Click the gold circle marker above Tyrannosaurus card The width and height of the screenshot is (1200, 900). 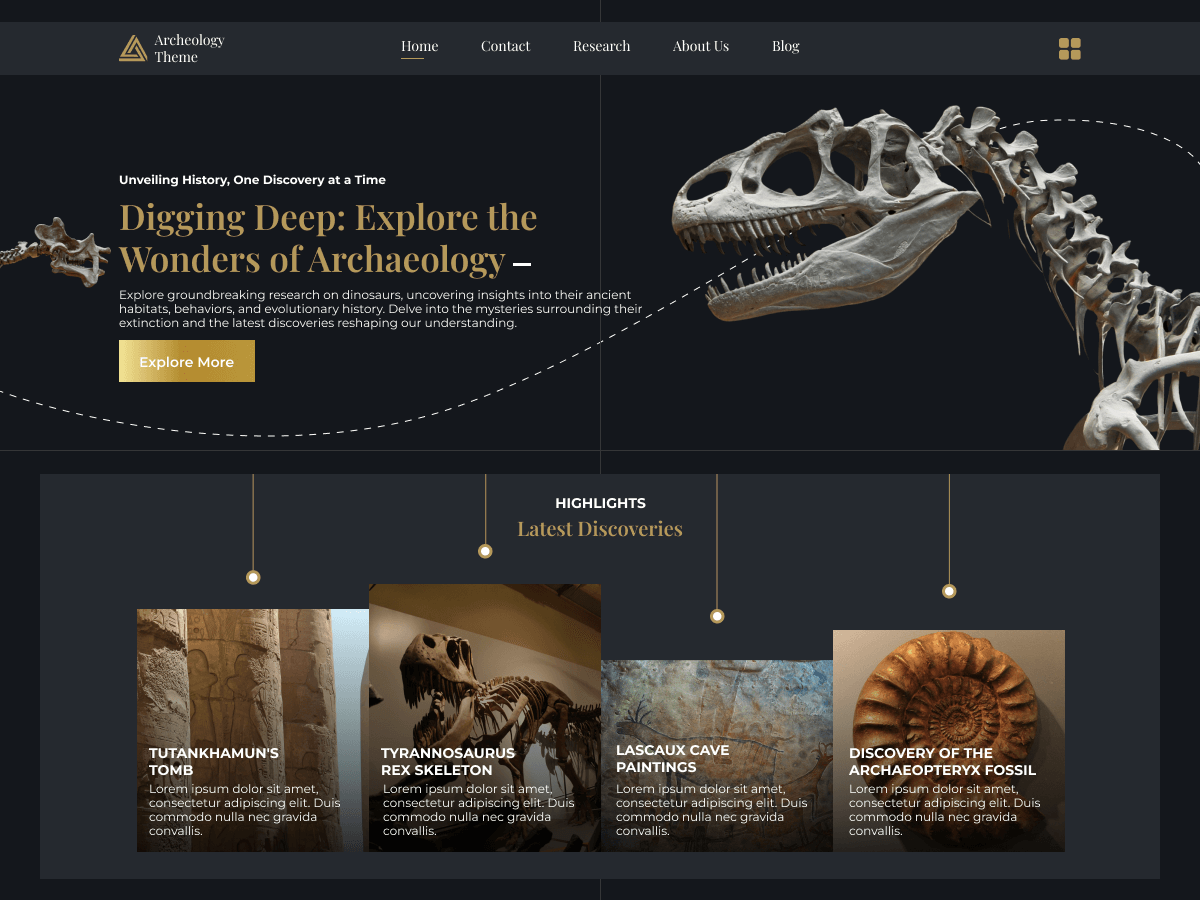(x=485, y=550)
